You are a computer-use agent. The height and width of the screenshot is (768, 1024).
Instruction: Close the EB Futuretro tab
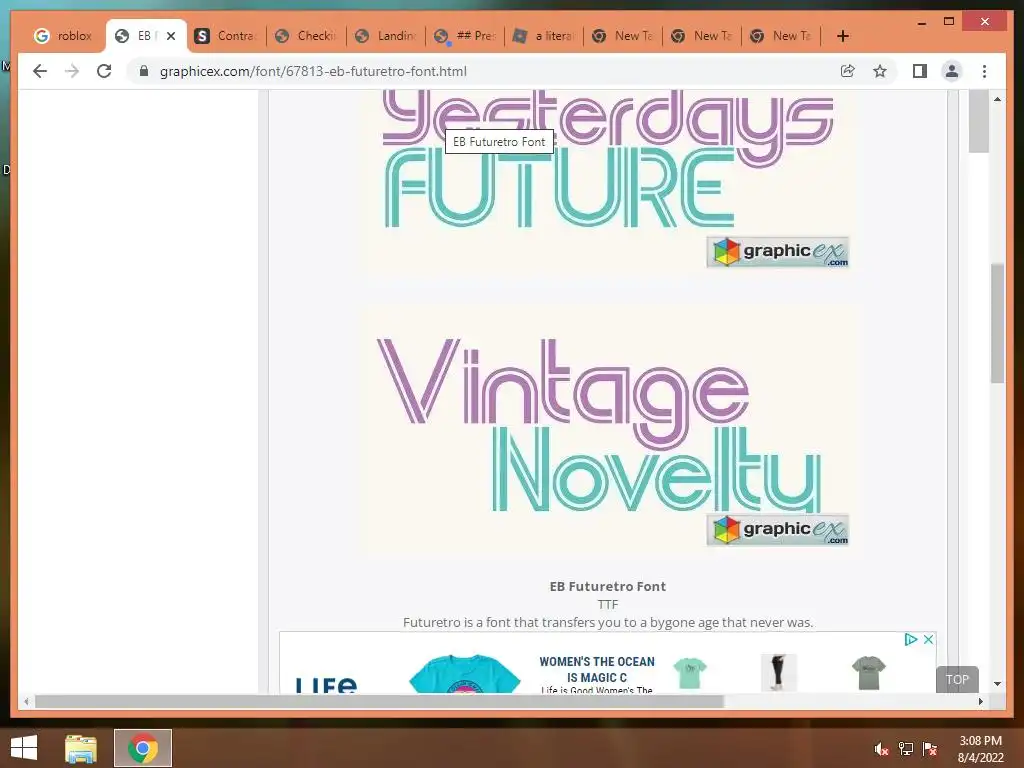click(x=171, y=36)
